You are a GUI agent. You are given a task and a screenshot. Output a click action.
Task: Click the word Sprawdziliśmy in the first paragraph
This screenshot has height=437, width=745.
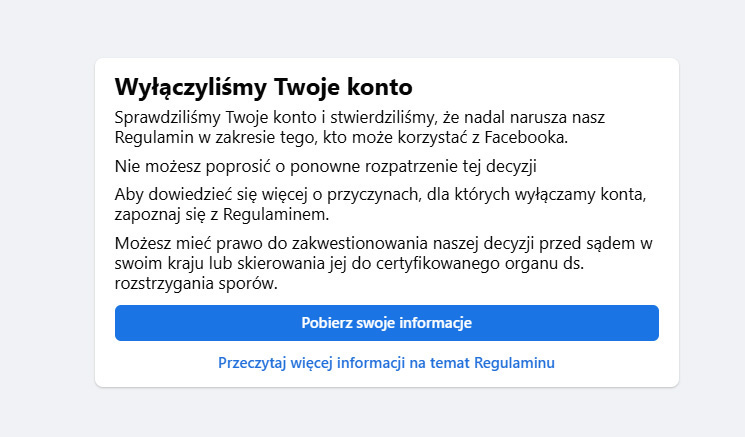[166, 117]
